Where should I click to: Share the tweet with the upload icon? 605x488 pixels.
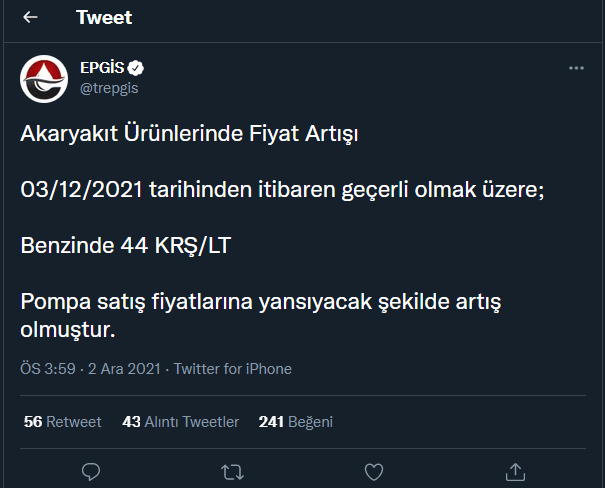515,470
